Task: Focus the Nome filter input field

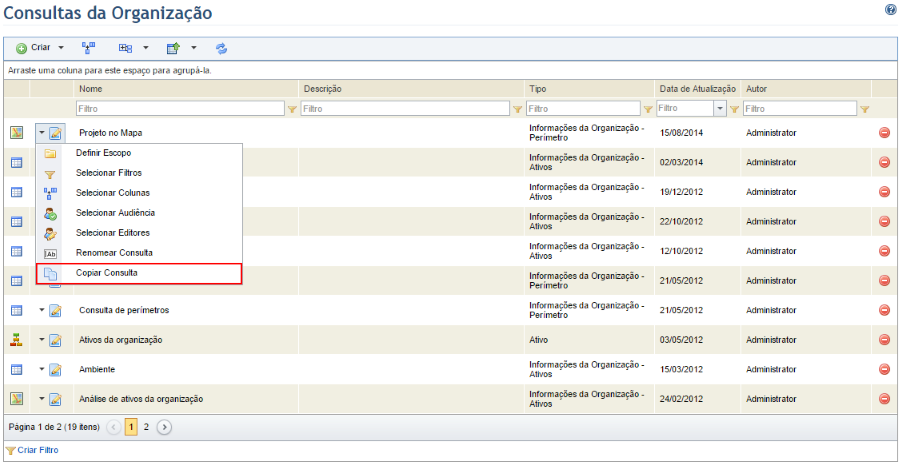Action: pos(180,108)
